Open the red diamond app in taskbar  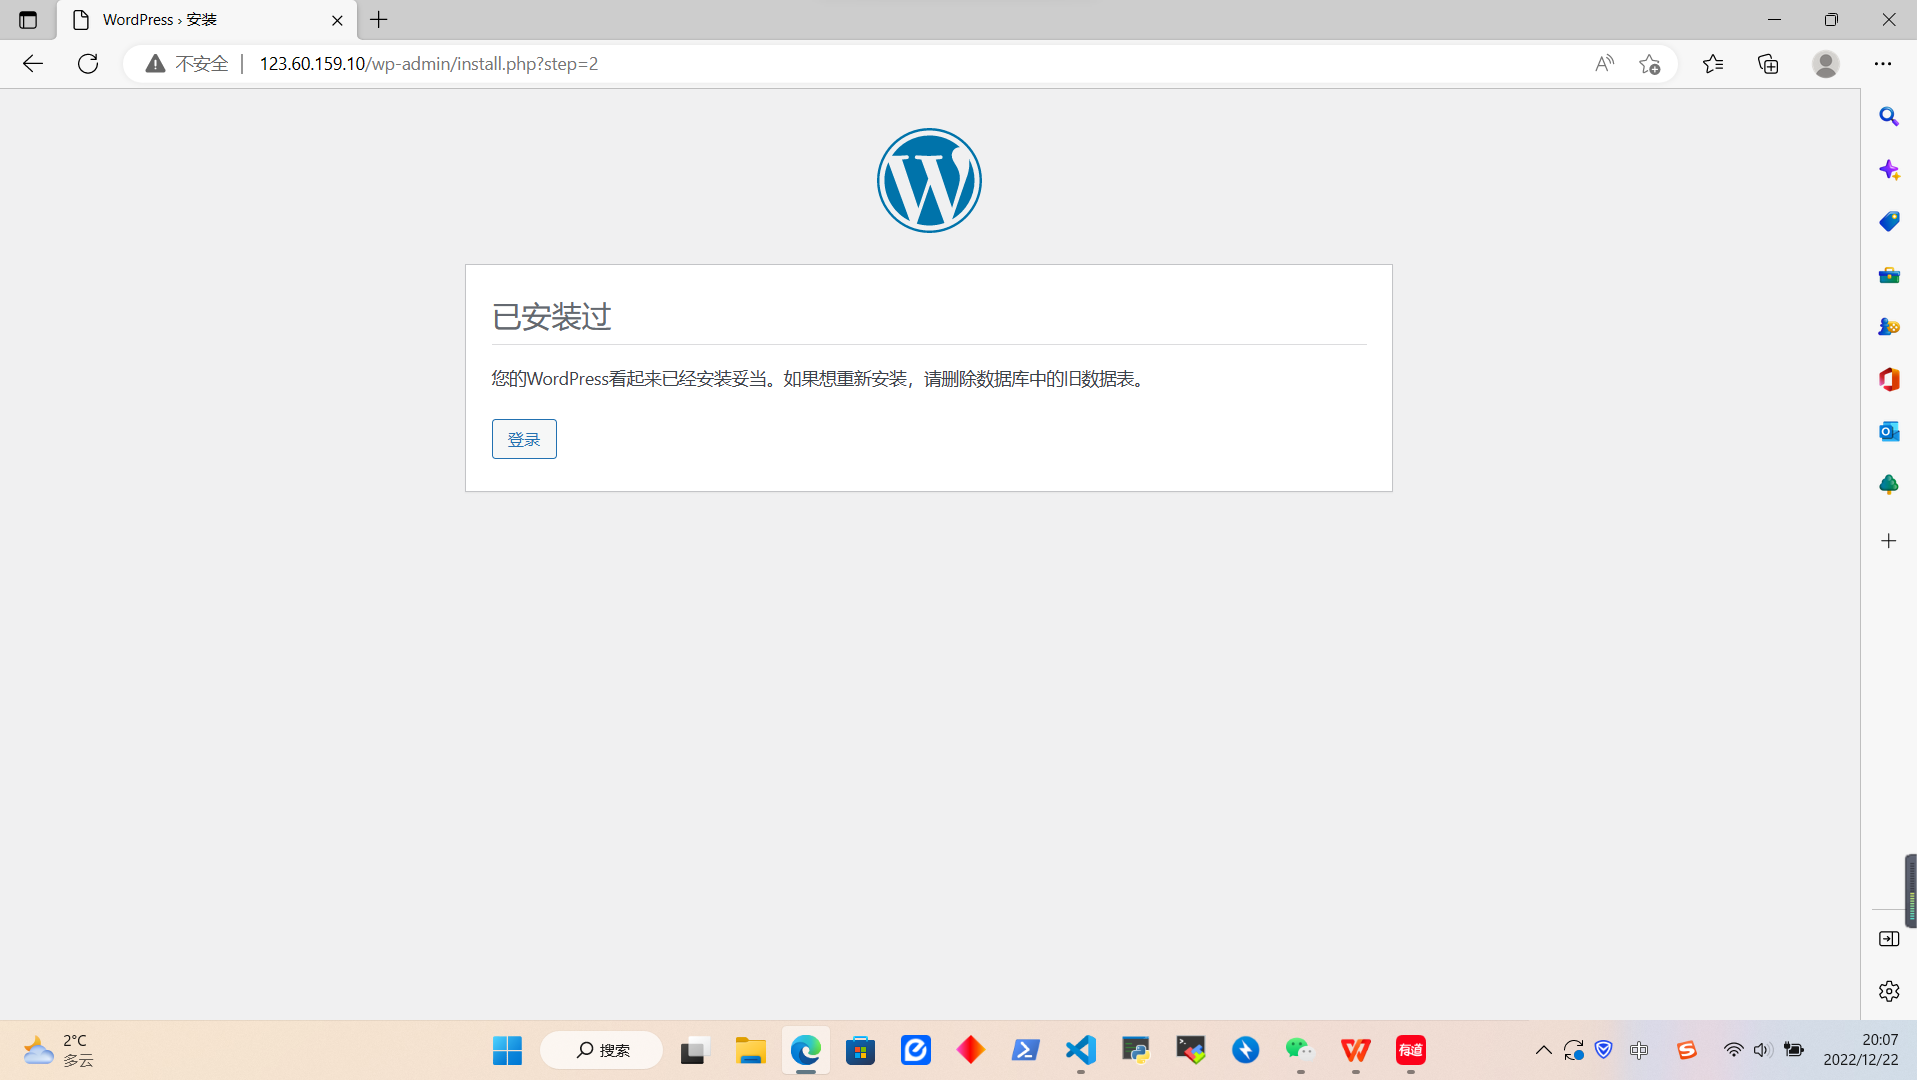971,1050
